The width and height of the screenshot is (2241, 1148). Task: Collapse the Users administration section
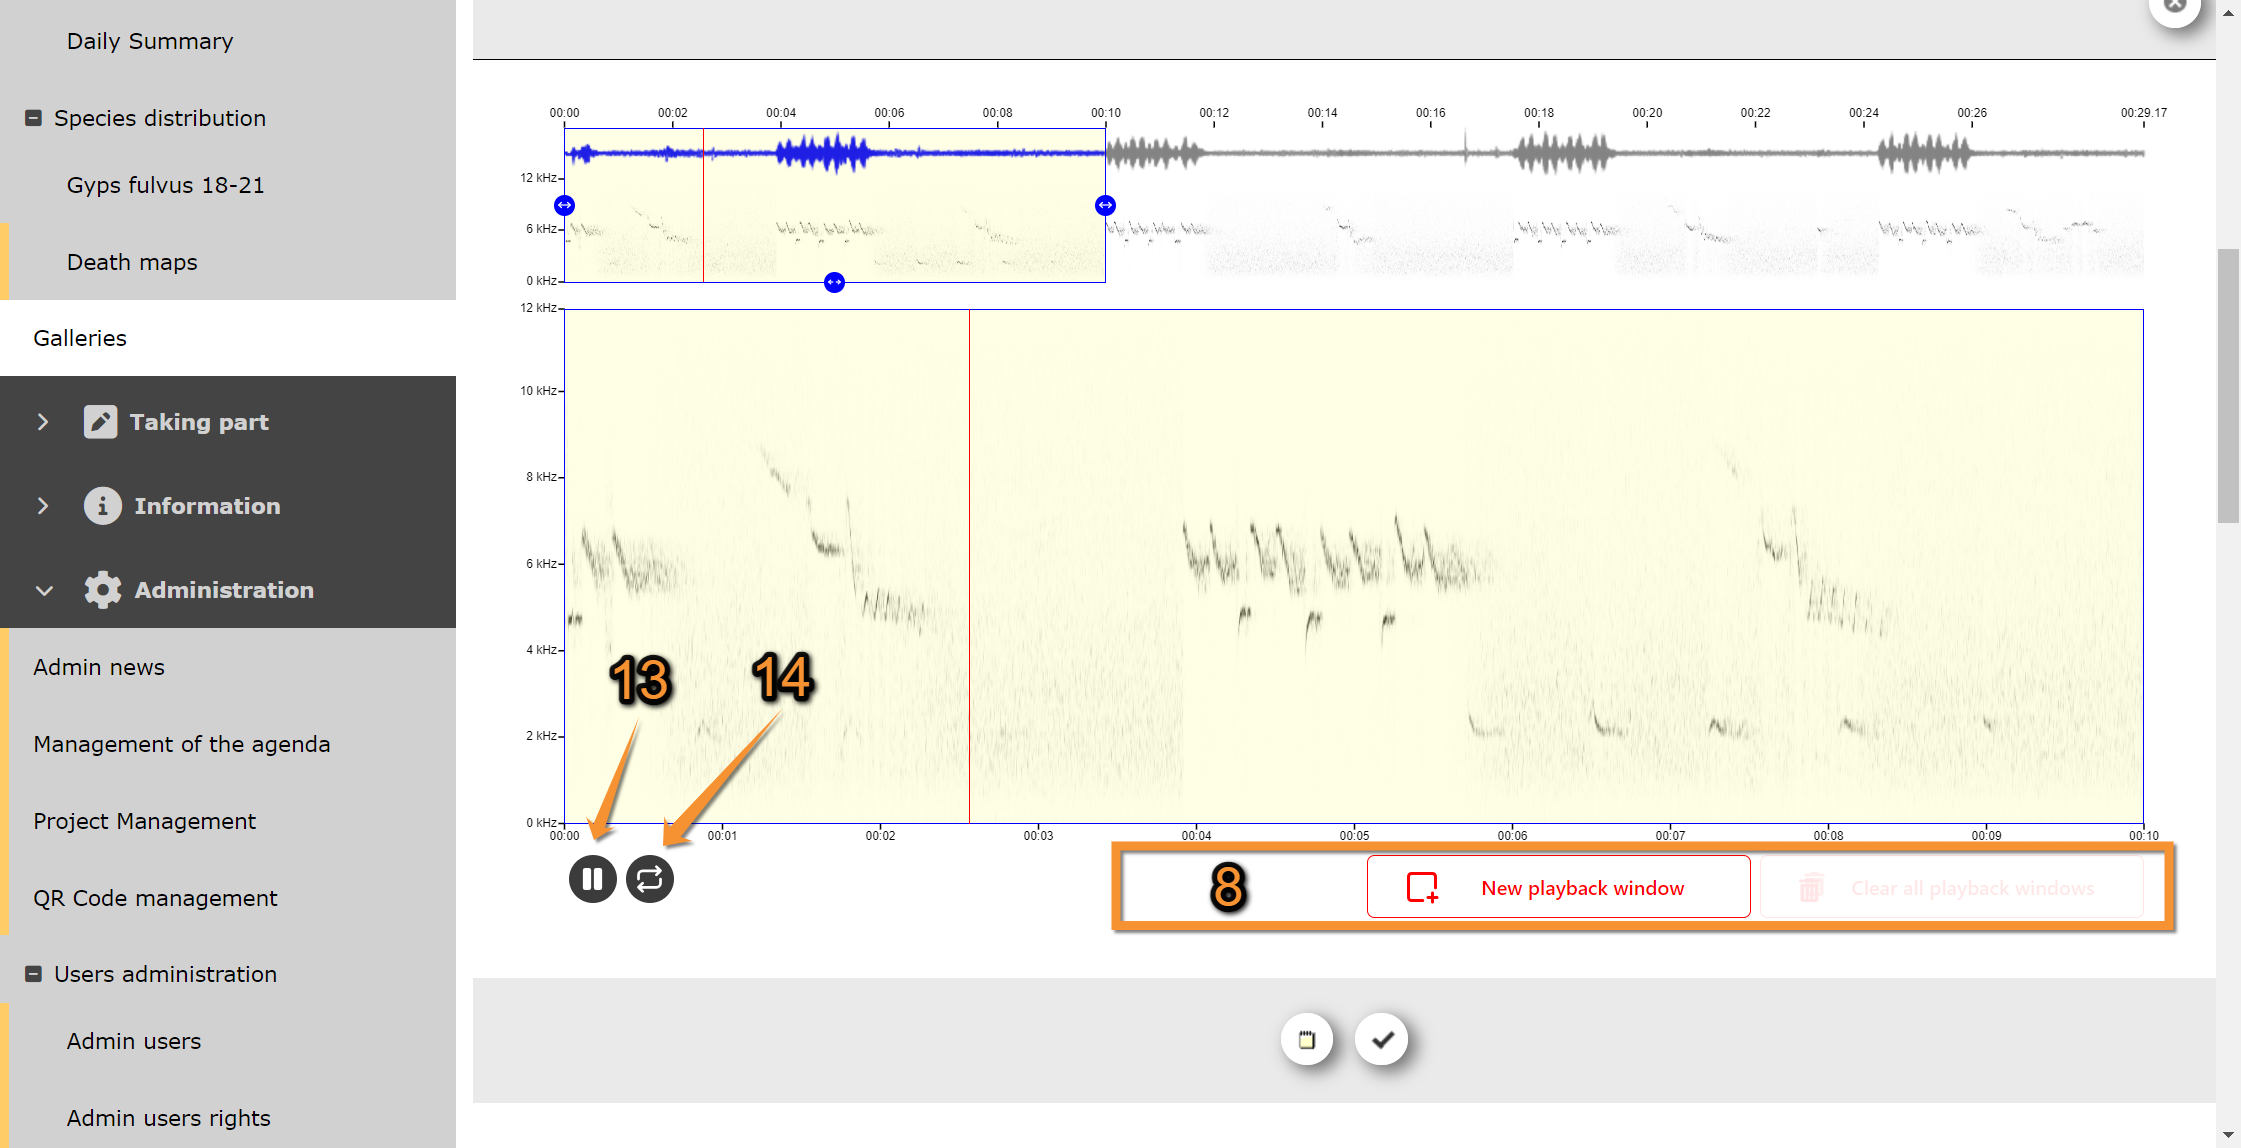(x=33, y=974)
